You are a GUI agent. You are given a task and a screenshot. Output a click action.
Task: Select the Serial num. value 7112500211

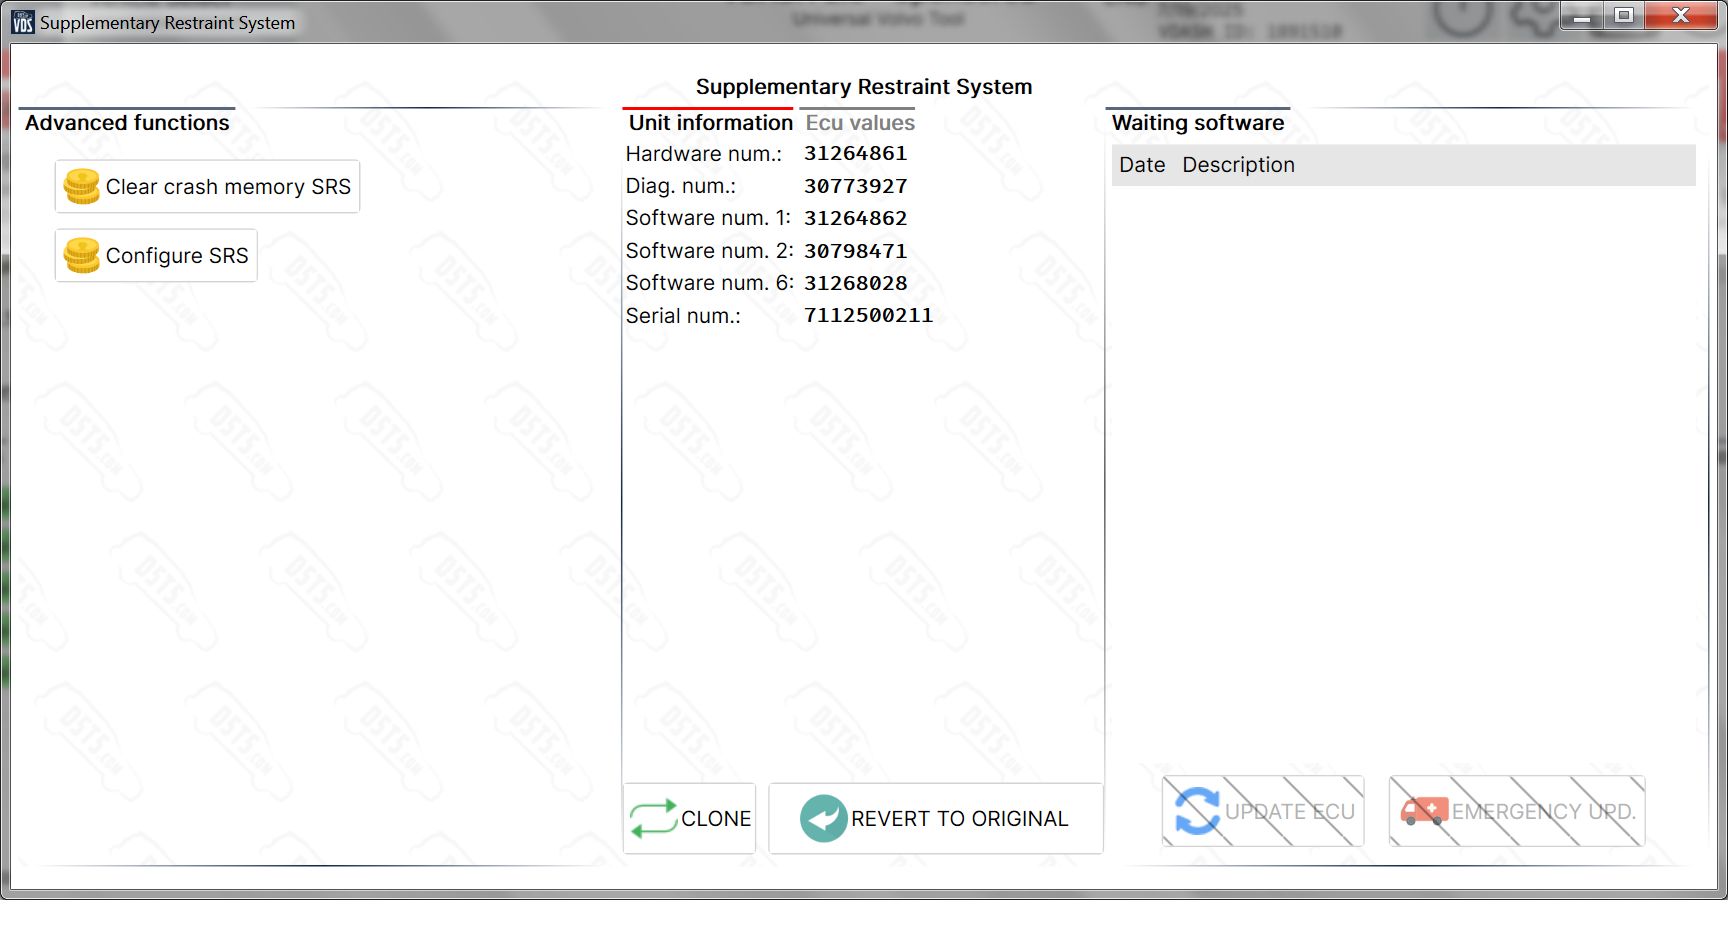[x=868, y=314]
